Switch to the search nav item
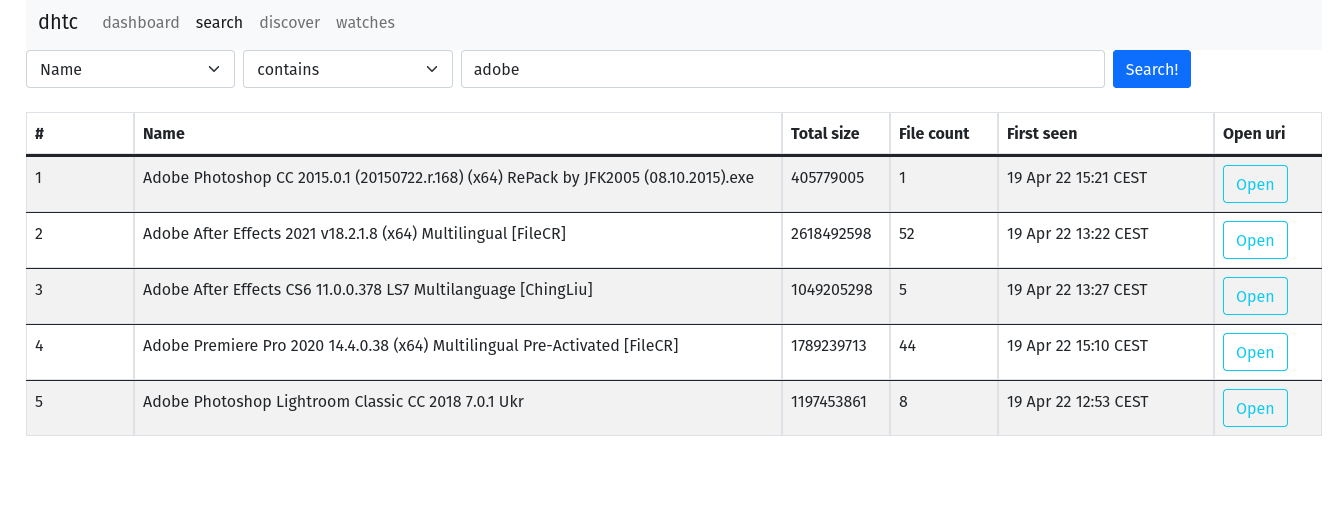This screenshot has height=509, width=1341. tap(219, 22)
